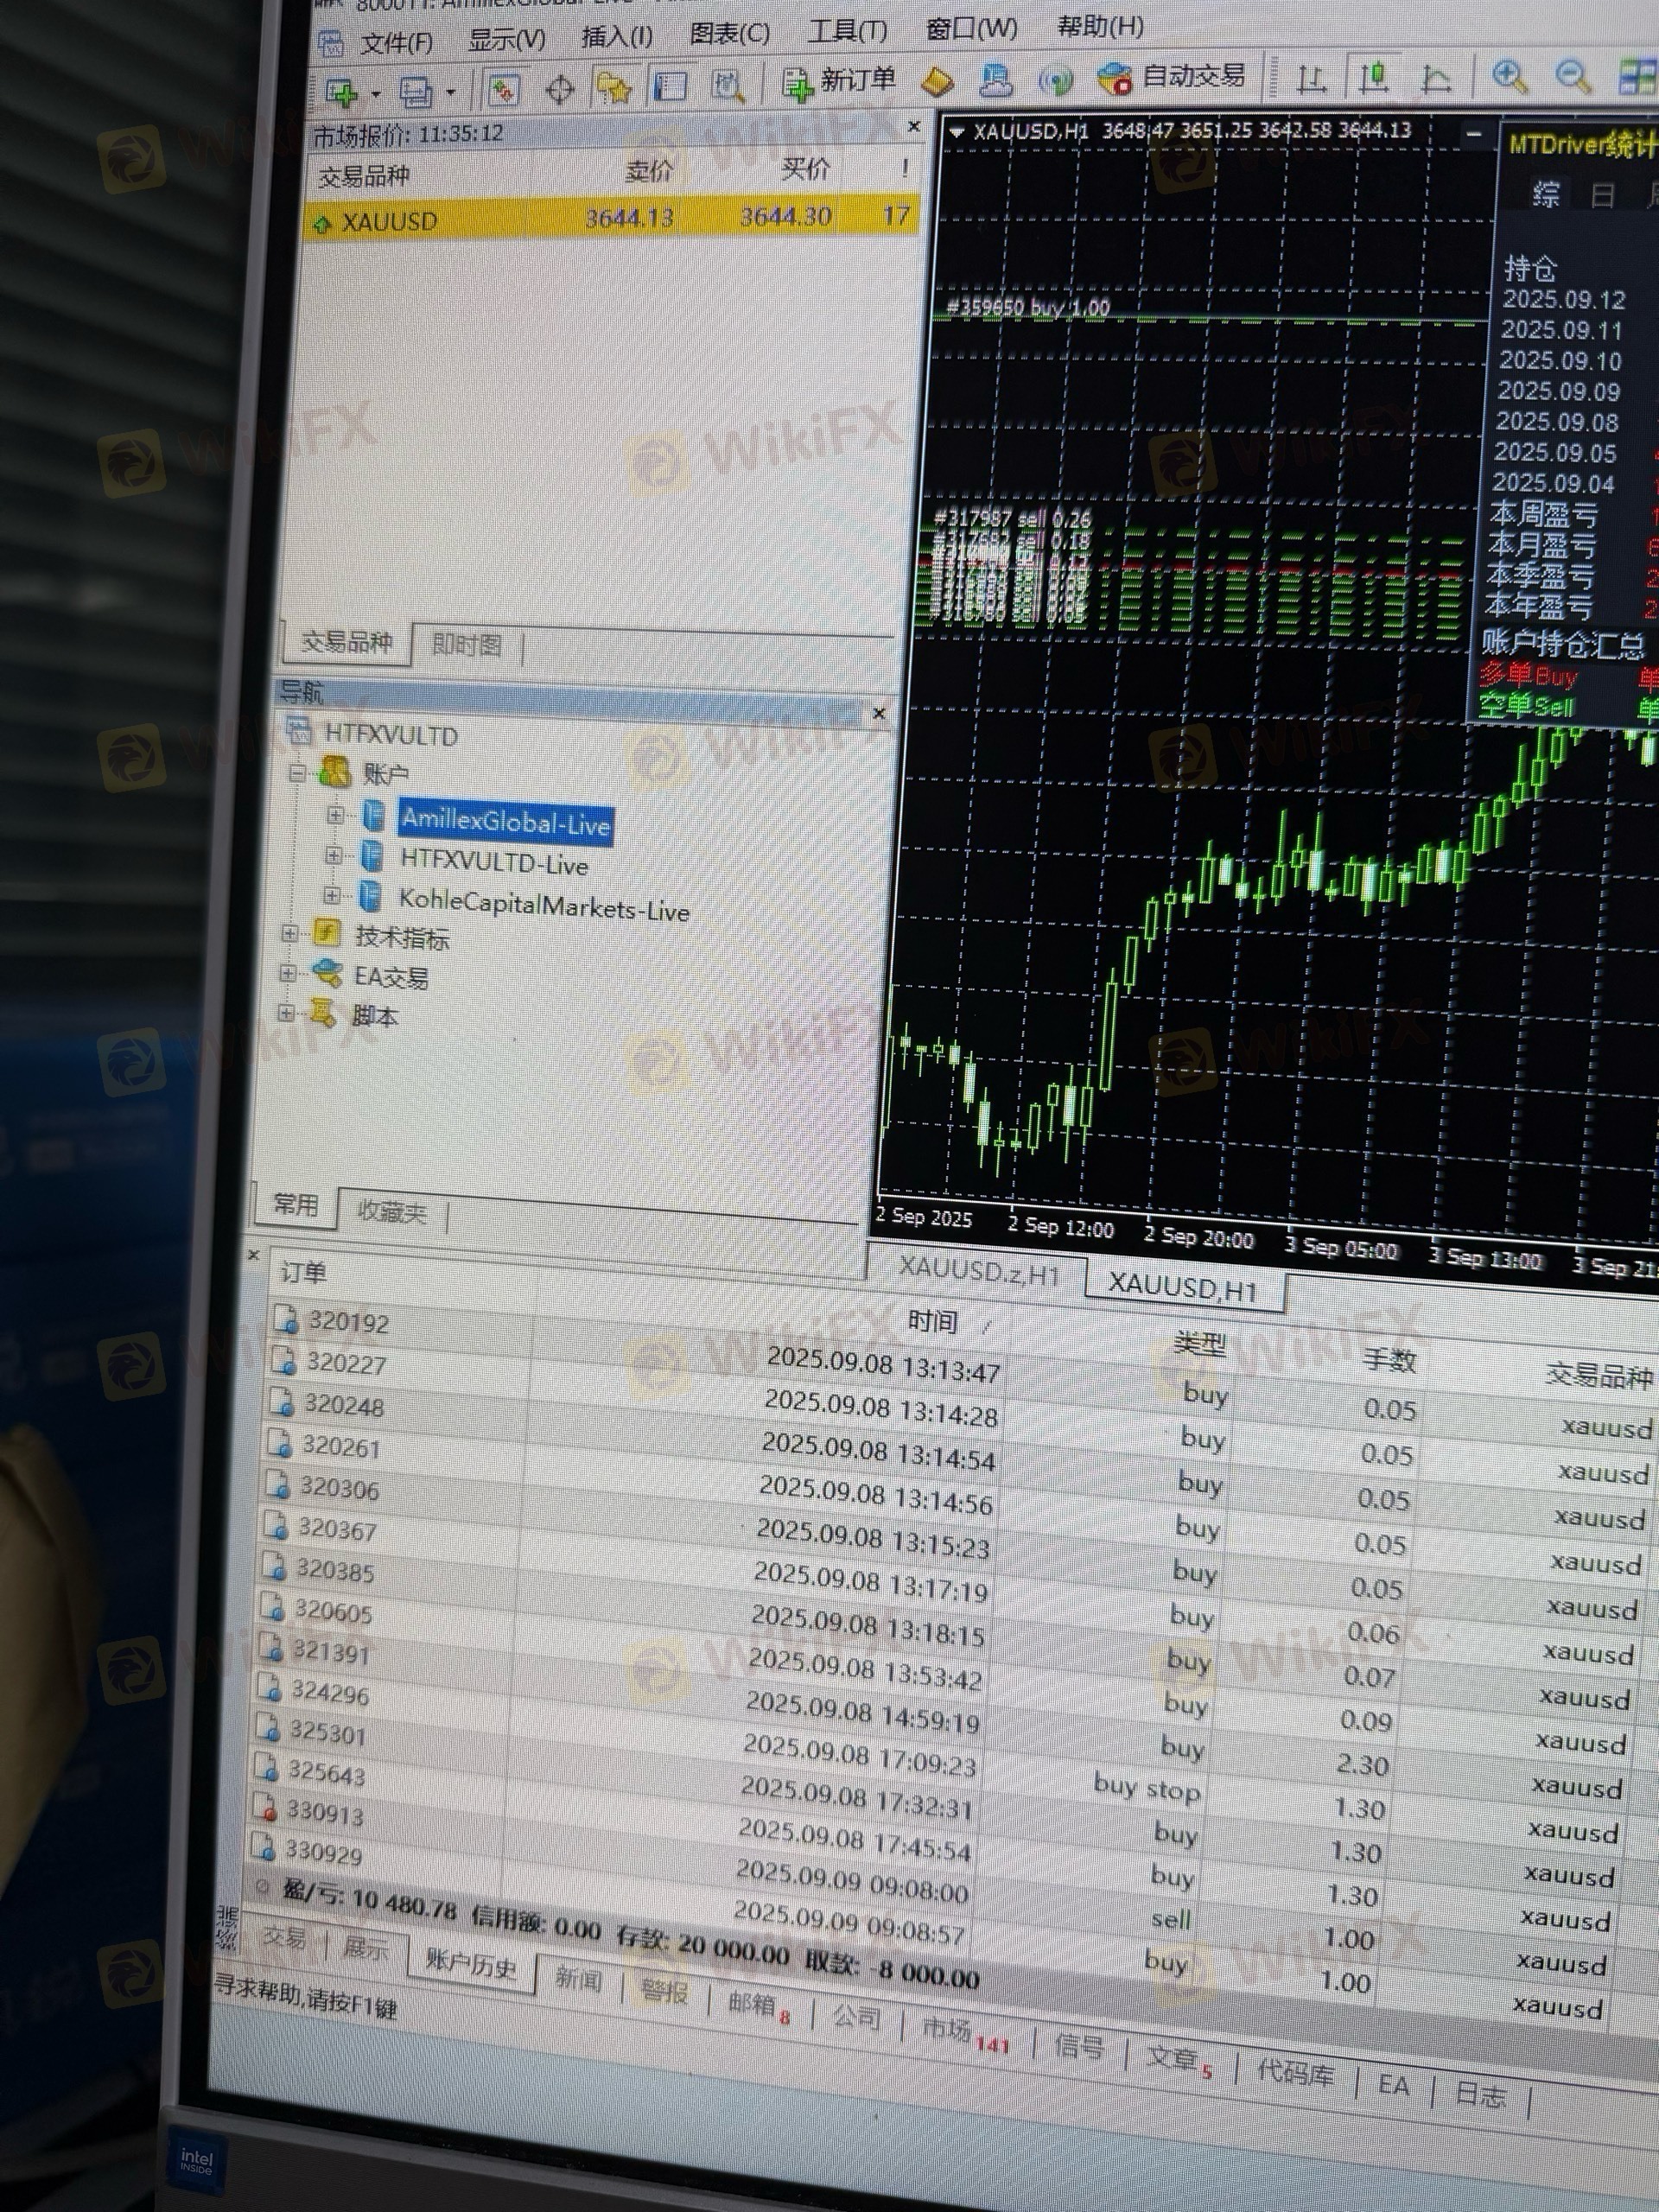
Task: Switch chart to candlesticks icon
Action: click(x=1374, y=76)
